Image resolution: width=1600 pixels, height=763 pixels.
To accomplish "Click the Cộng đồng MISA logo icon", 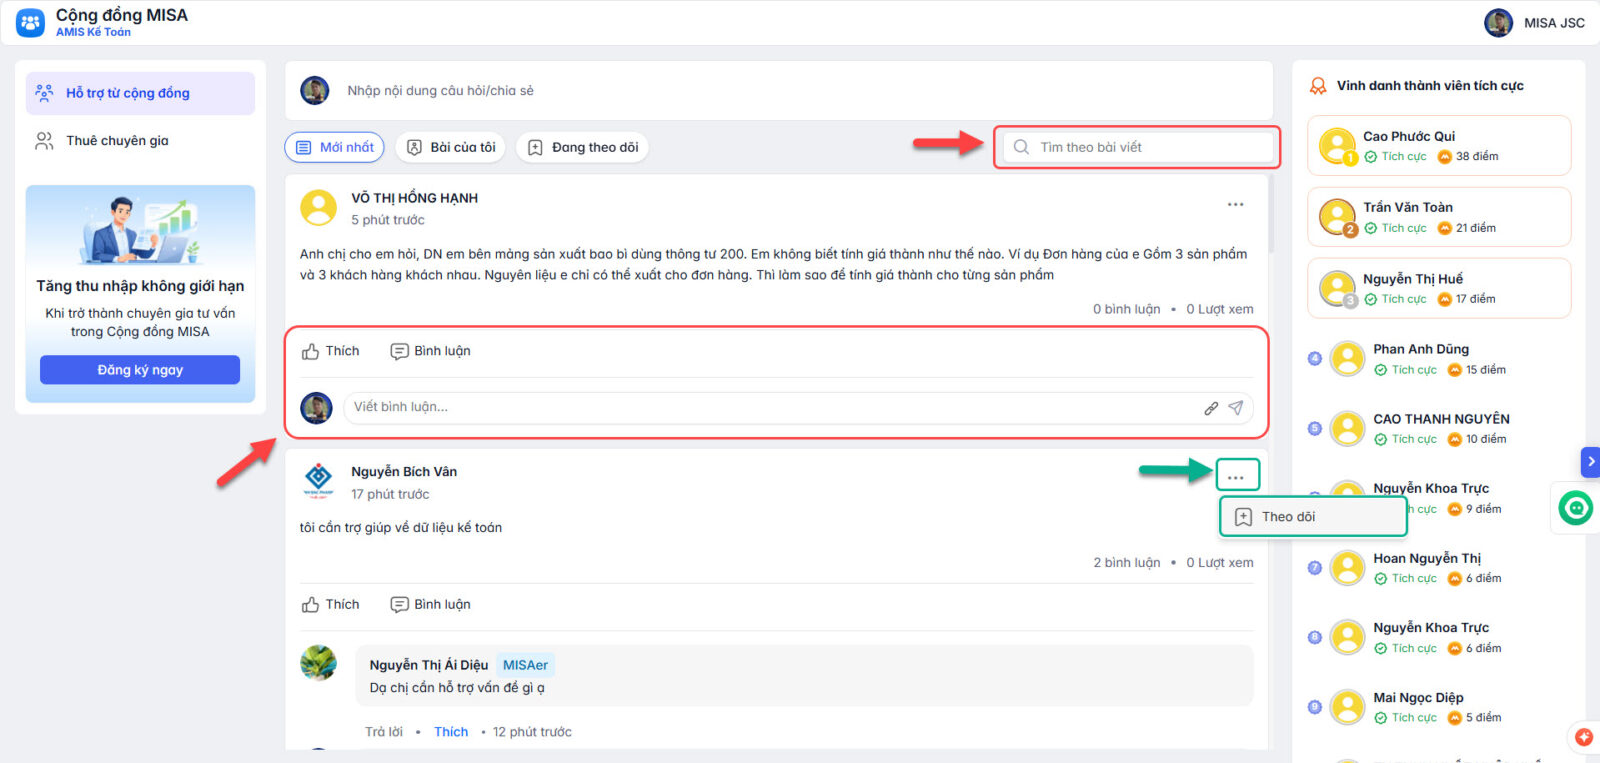I will (x=31, y=22).
